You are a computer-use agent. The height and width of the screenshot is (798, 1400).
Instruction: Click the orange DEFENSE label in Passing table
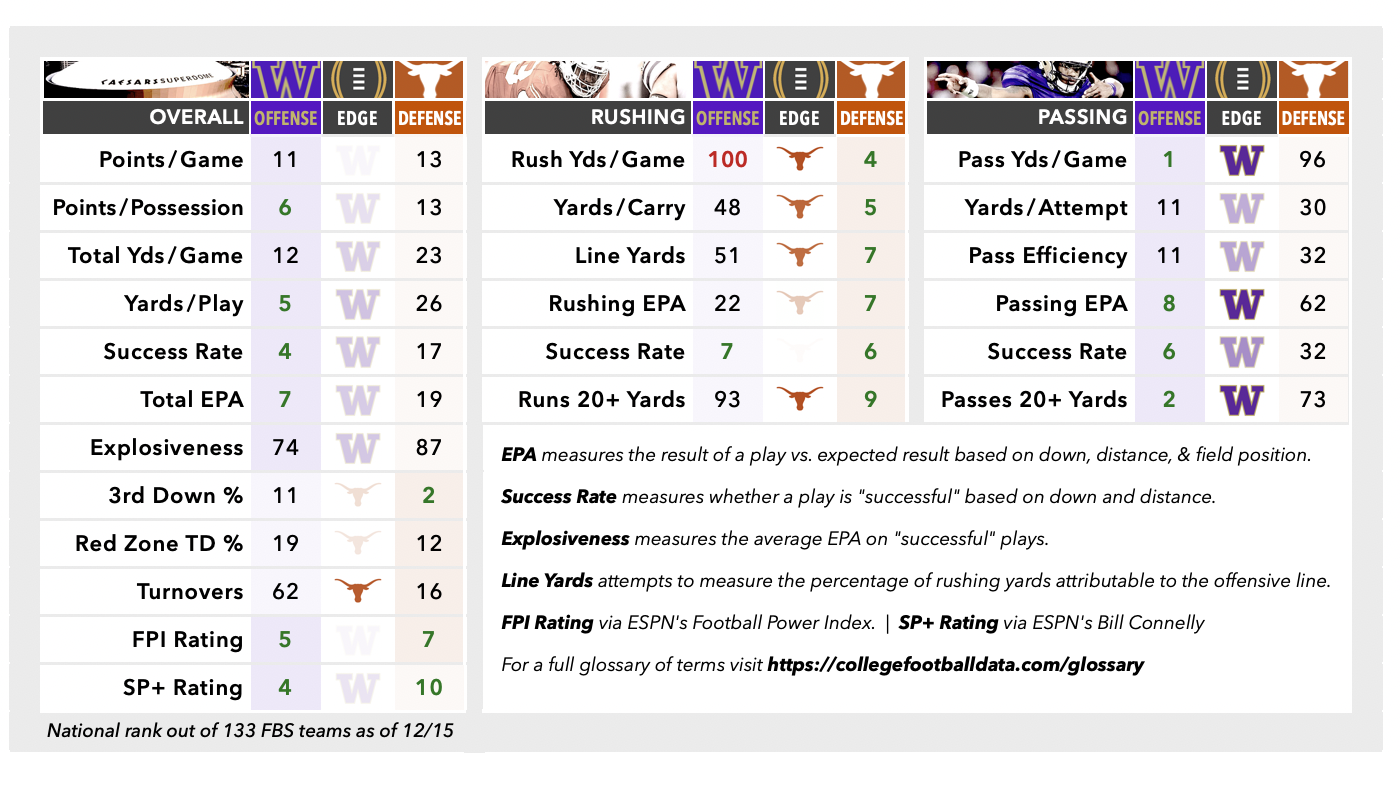pos(1313,118)
